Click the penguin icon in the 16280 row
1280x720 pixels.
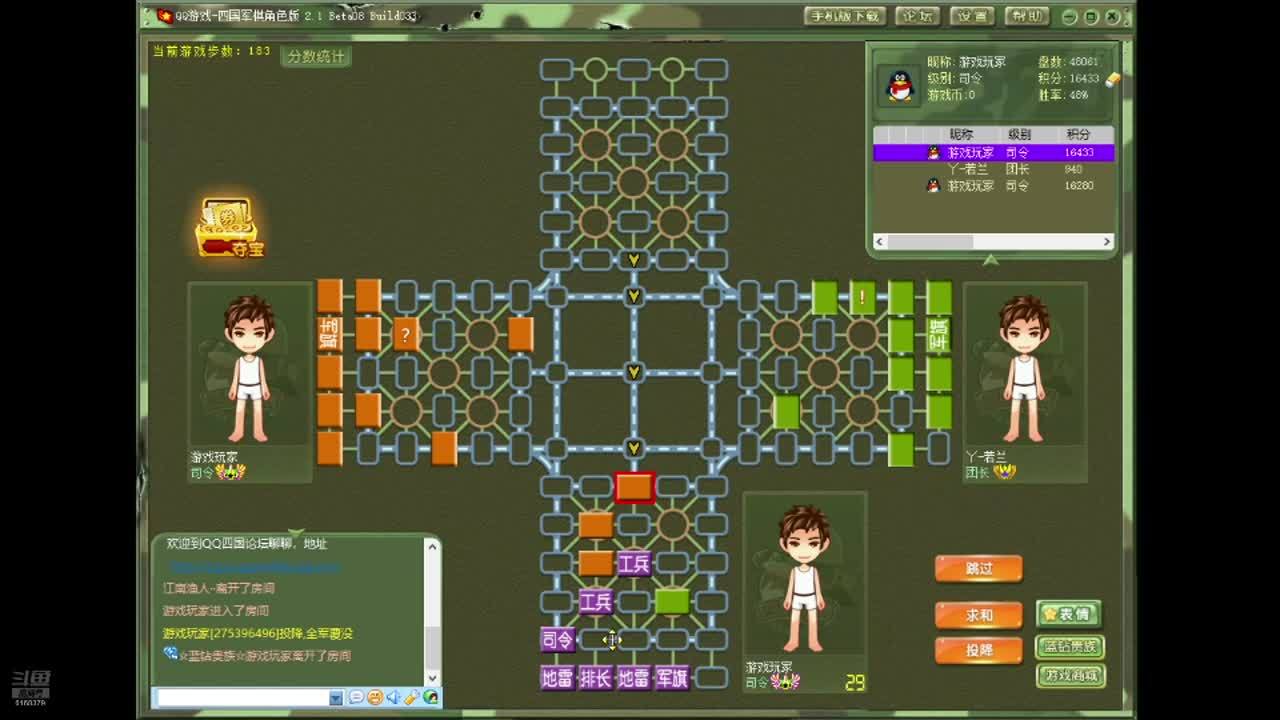pos(933,186)
